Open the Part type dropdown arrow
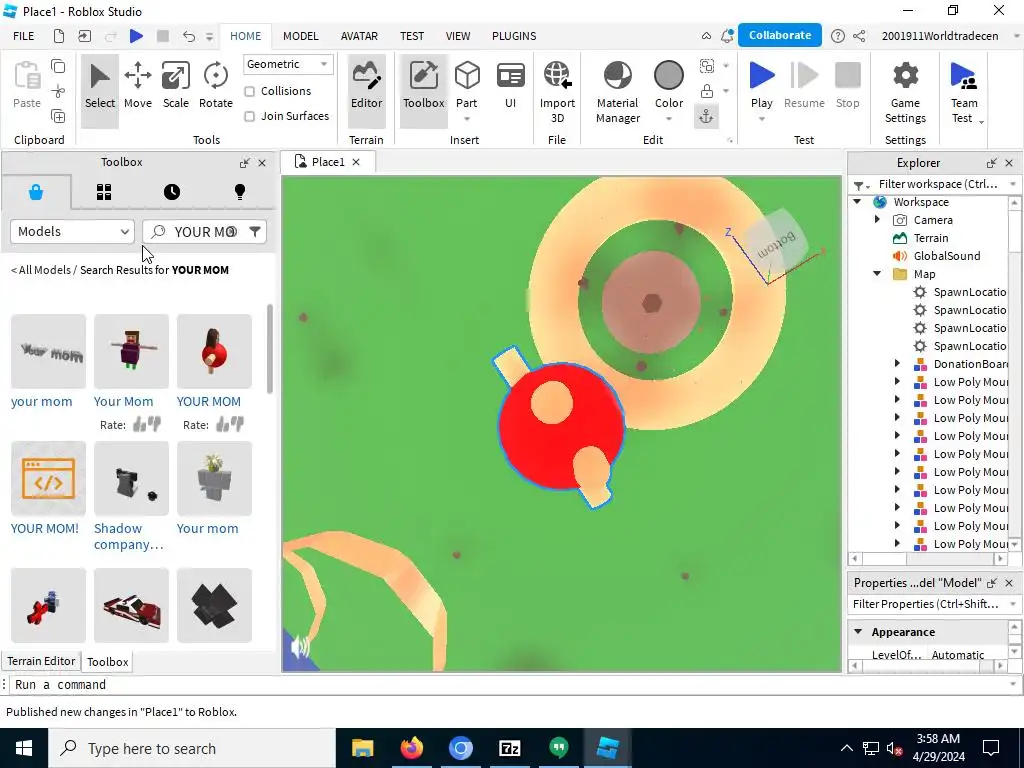The image size is (1024, 768). [467, 120]
